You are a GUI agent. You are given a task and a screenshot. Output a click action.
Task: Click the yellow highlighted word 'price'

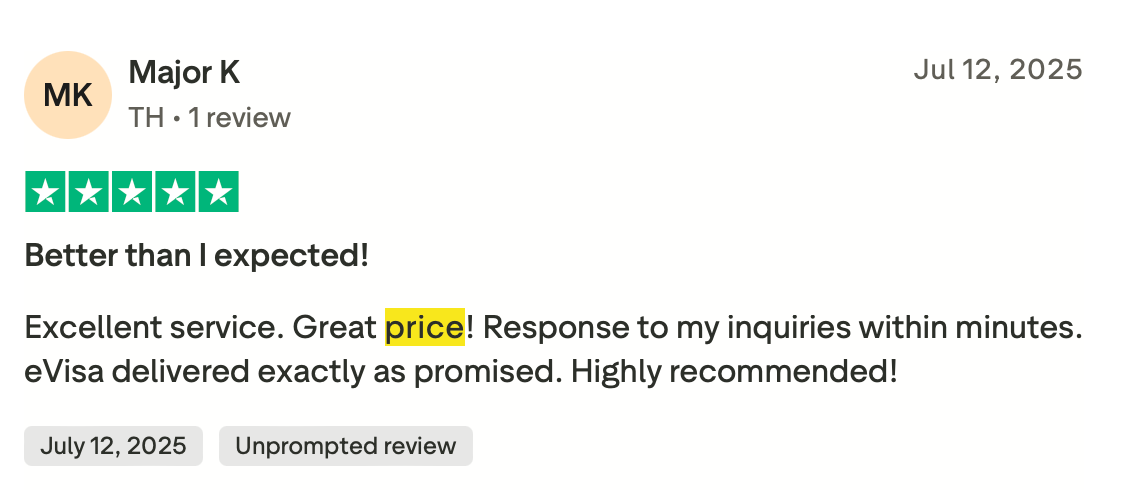tap(424, 327)
